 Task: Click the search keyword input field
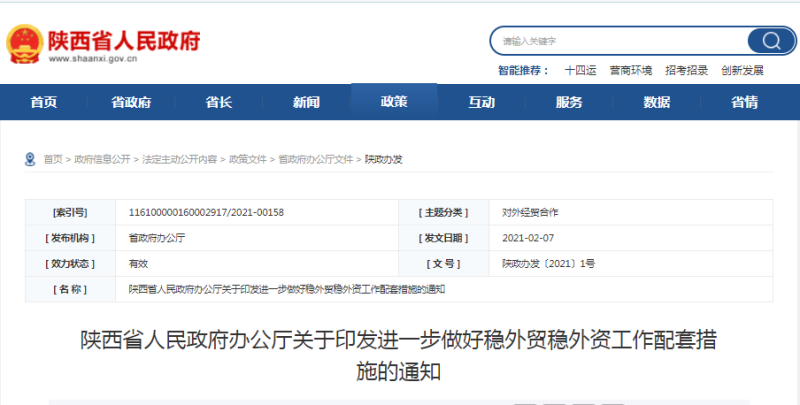pos(620,41)
